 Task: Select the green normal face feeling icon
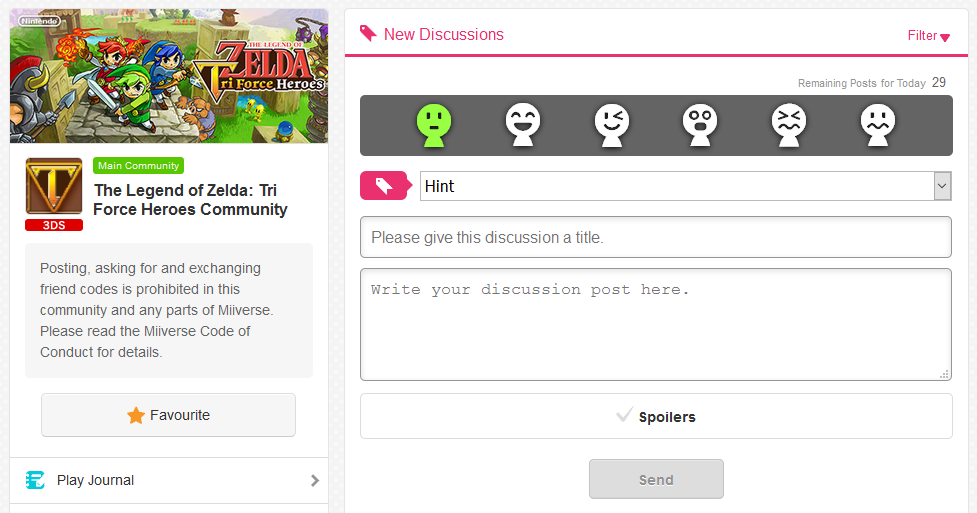tap(434, 125)
